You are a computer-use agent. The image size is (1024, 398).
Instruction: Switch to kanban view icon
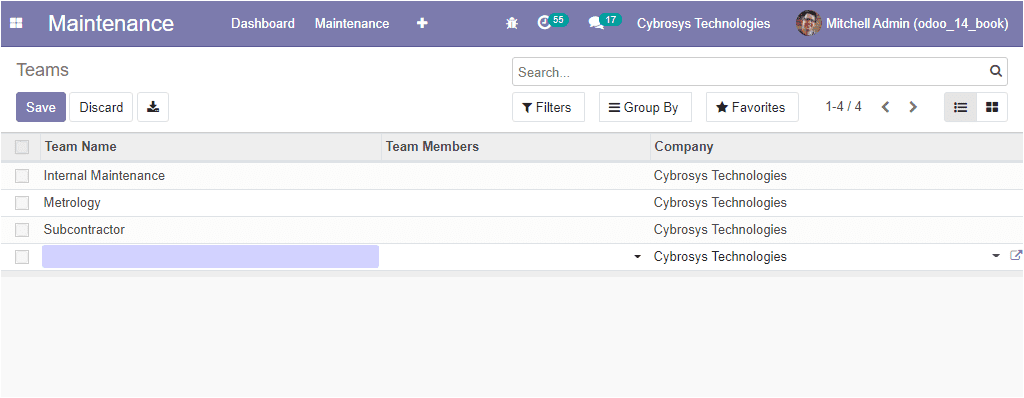click(992, 107)
